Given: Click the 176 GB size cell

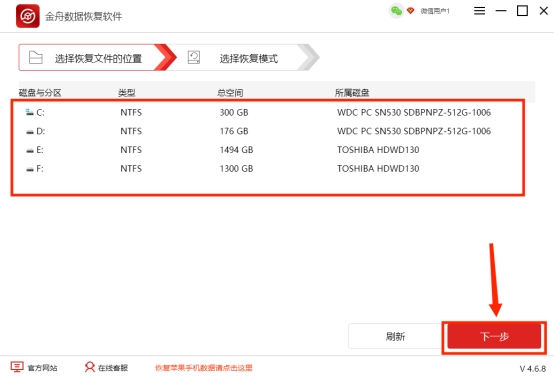Looking at the screenshot, I should click(234, 131).
